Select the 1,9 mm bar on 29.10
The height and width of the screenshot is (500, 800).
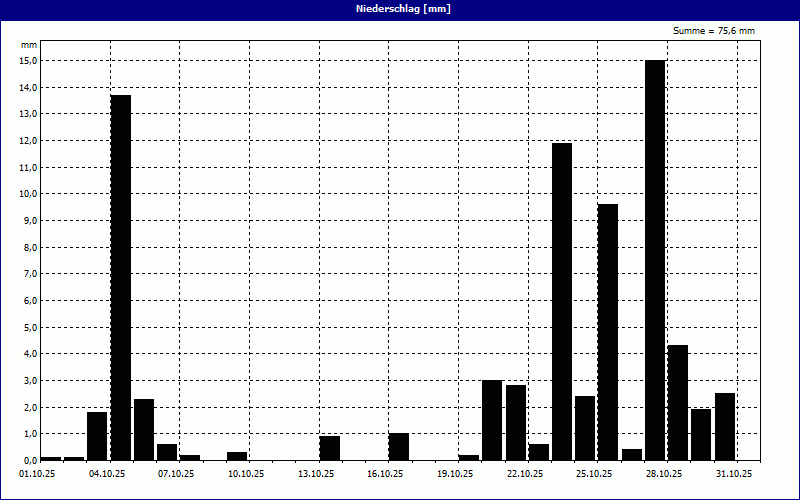tap(701, 435)
